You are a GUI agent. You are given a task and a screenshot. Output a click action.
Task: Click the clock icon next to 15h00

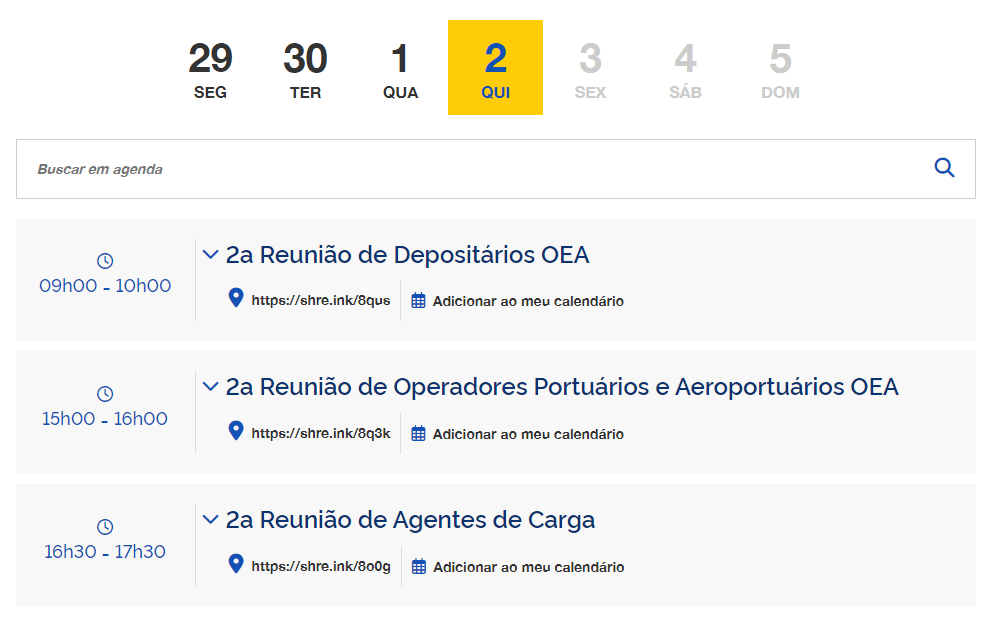click(105, 393)
